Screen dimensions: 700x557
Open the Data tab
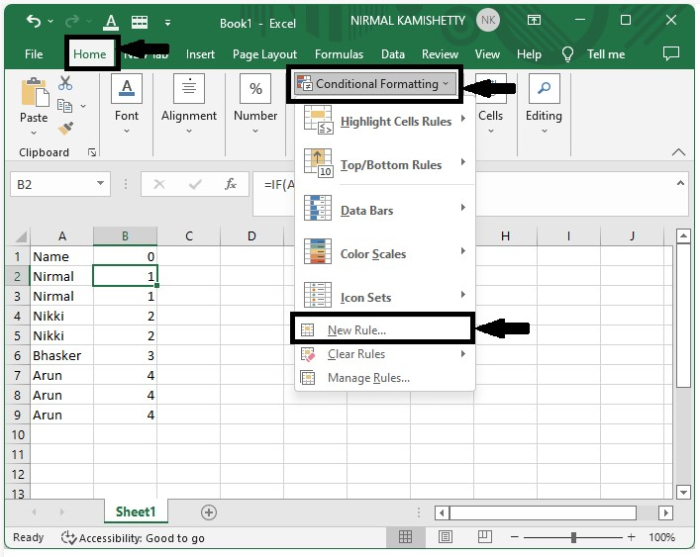[393, 54]
